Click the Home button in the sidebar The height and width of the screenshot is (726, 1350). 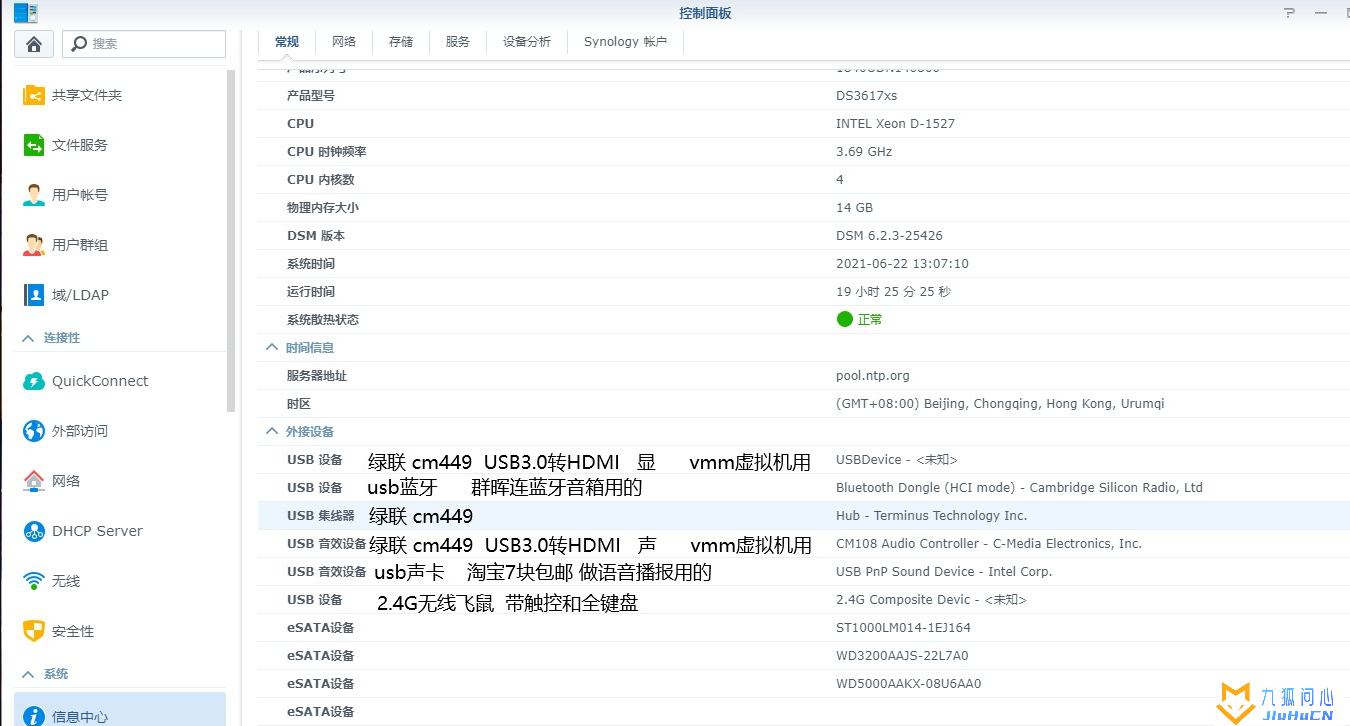(x=34, y=44)
